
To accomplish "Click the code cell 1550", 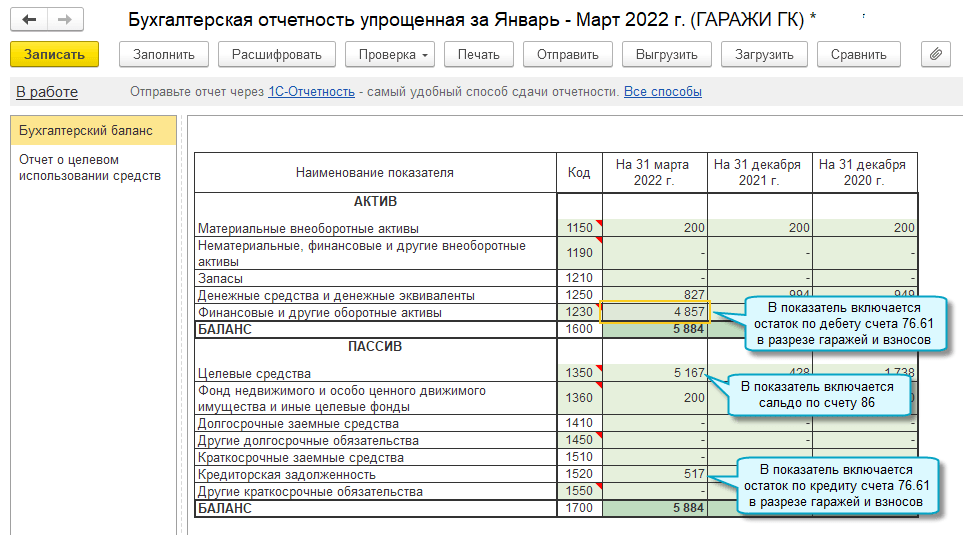I will [579, 491].
